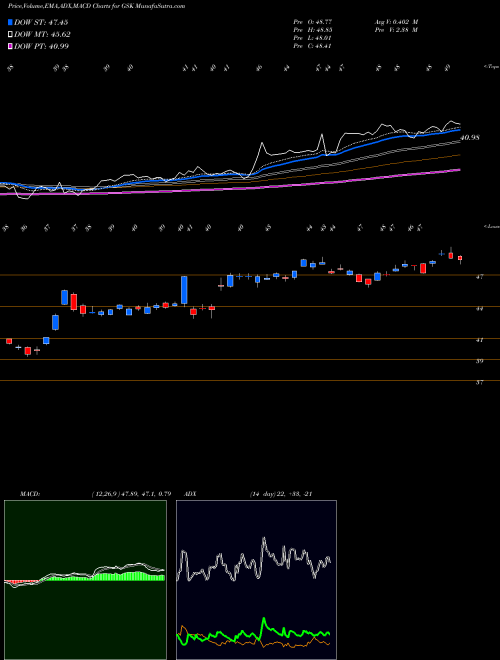This screenshot has height=660, width=500.
Task: Click the 39 price axis label
Action: (479, 361)
